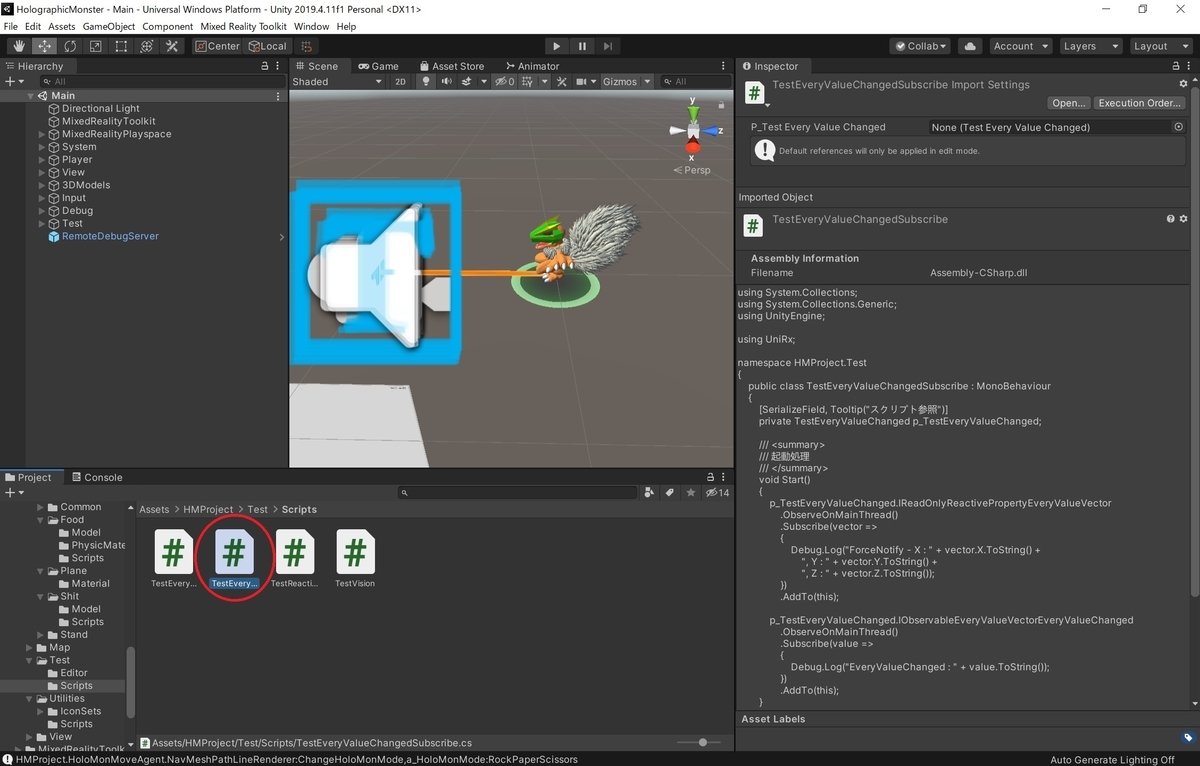
Task: Select the Rect Transform tool
Action: 121,46
